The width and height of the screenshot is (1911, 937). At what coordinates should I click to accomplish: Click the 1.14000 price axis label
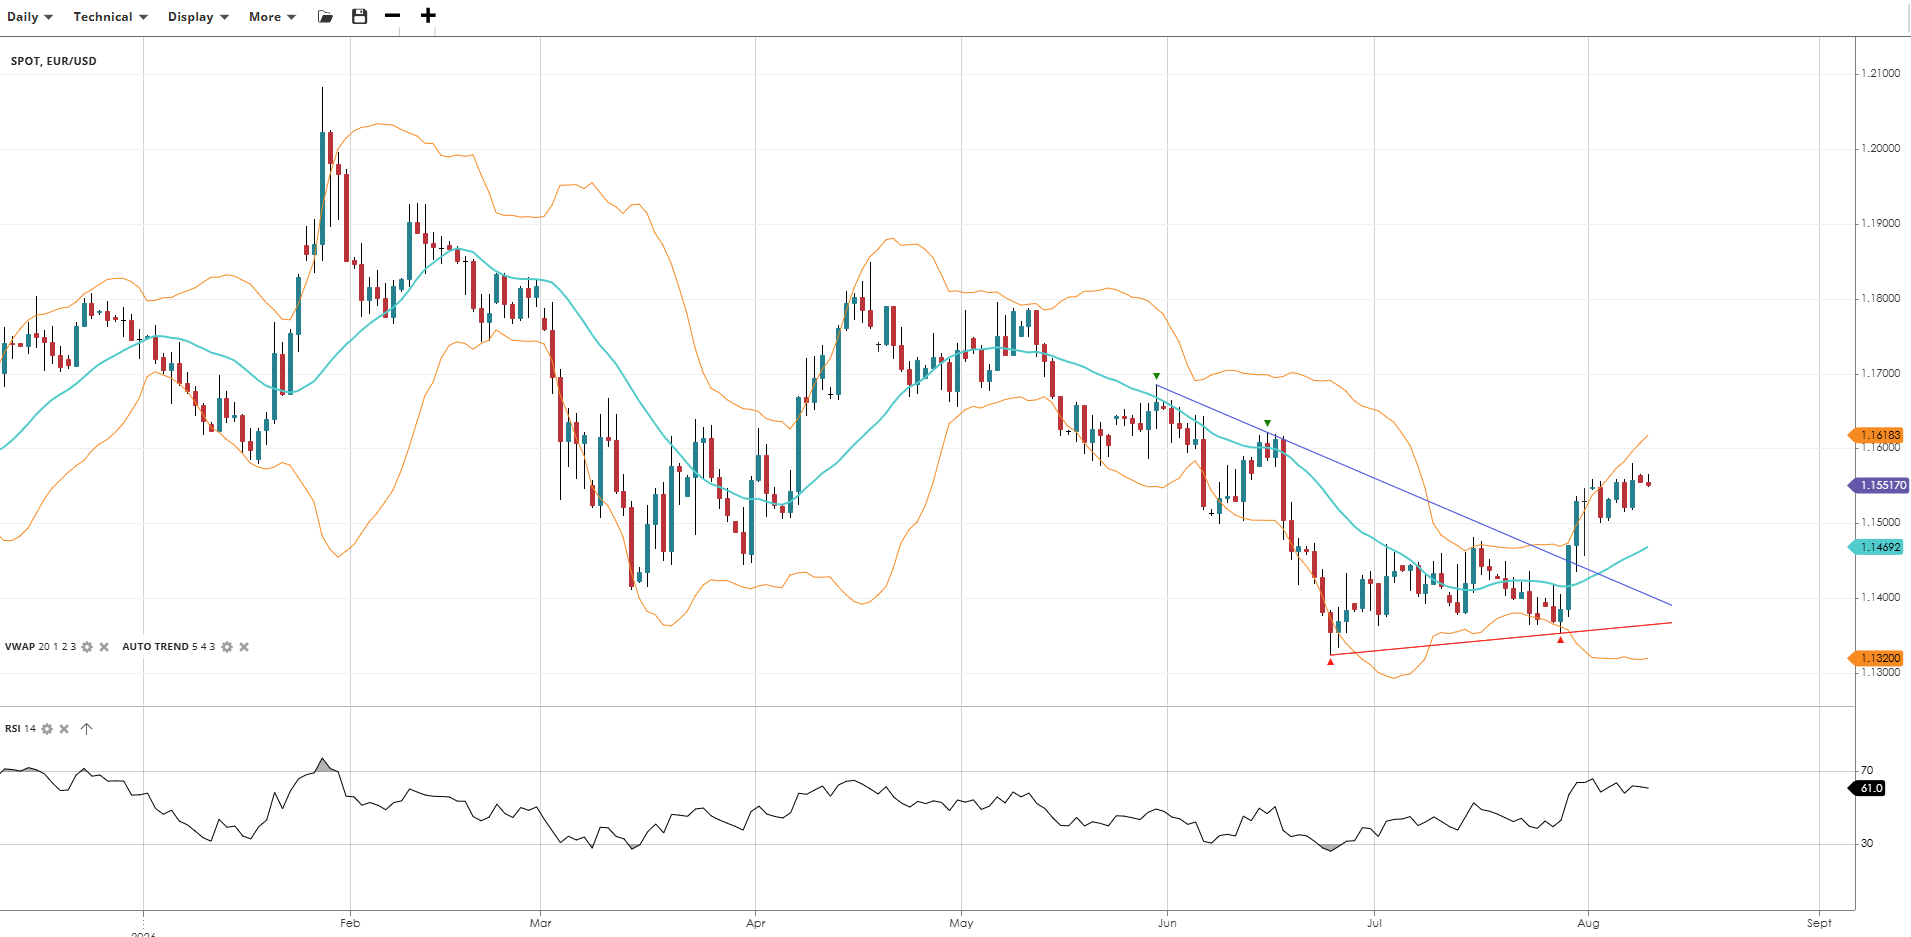click(x=1880, y=598)
